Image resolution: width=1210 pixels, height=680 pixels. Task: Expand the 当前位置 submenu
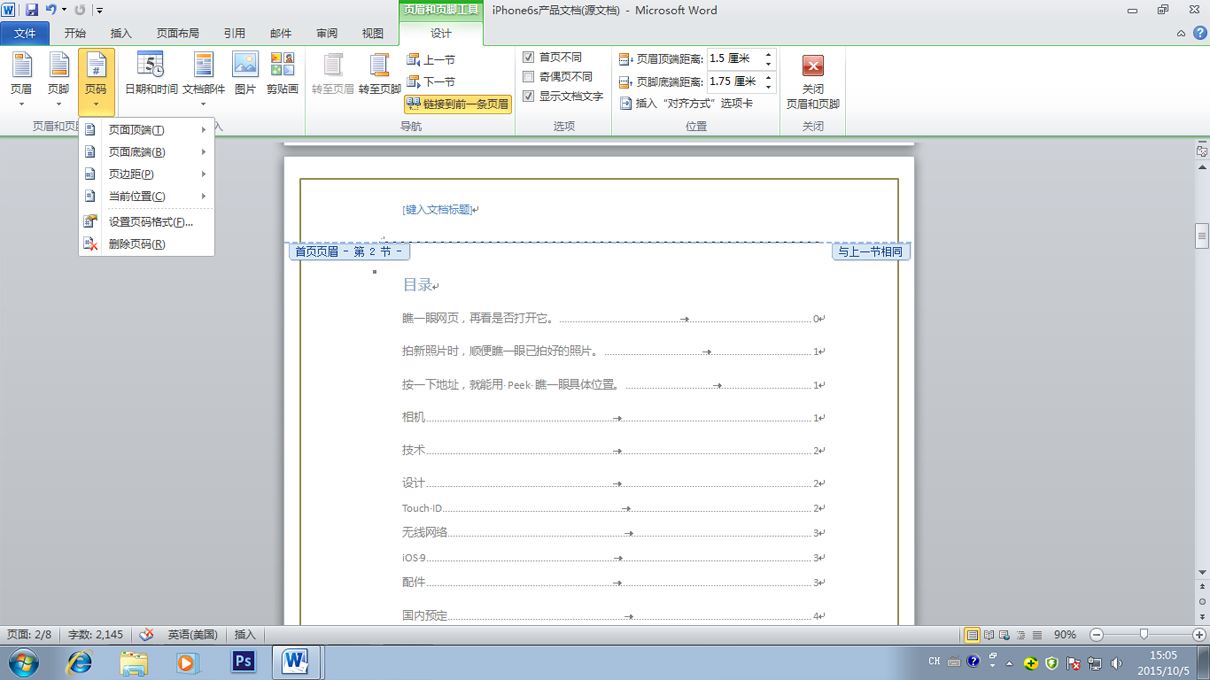[x=147, y=196]
